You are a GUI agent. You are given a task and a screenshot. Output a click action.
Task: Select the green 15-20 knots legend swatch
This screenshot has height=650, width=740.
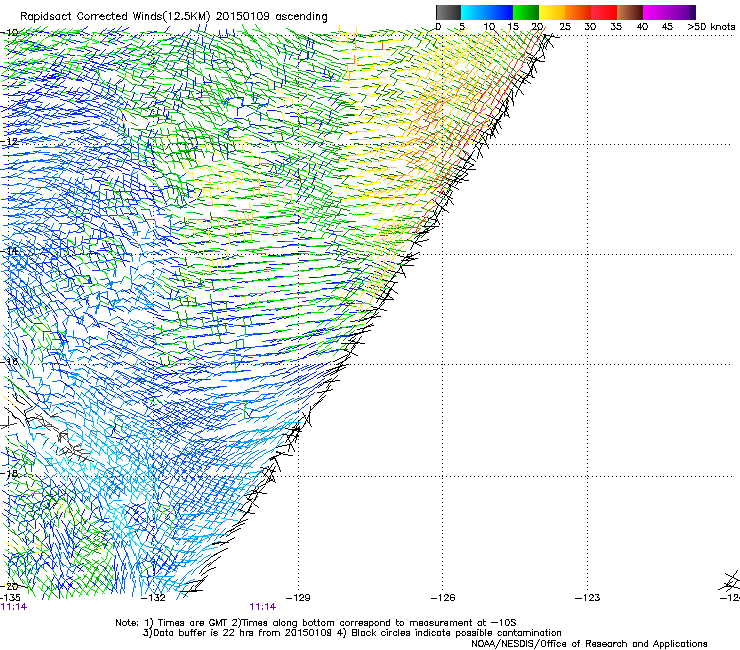tap(526, 12)
